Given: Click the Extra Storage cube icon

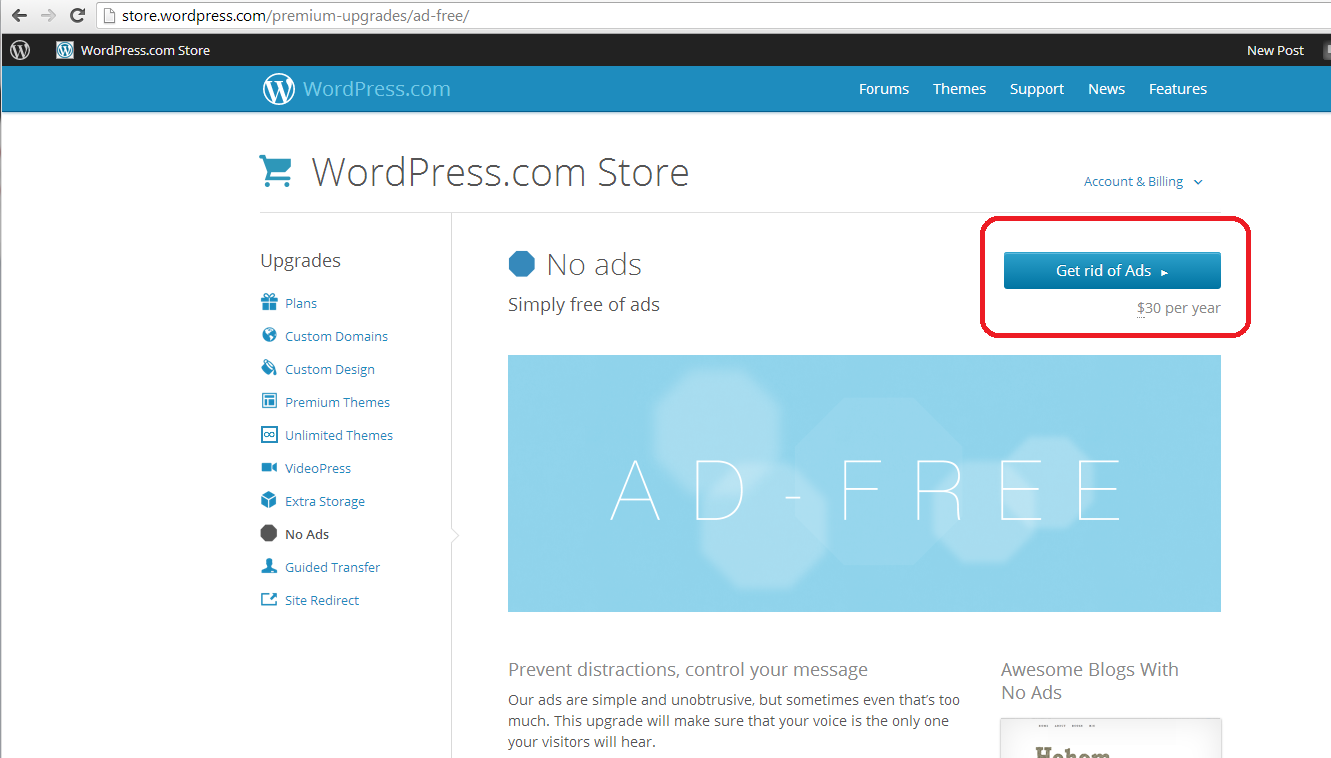Looking at the screenshot, I should click(269, 500).
